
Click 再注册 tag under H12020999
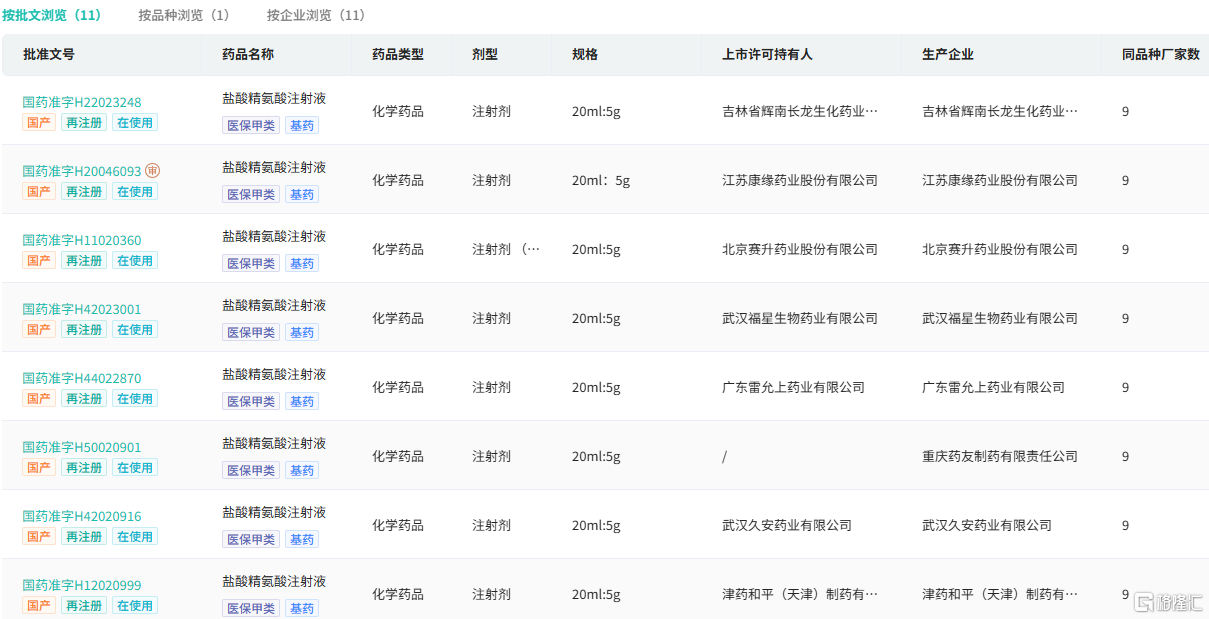point(84,605)
